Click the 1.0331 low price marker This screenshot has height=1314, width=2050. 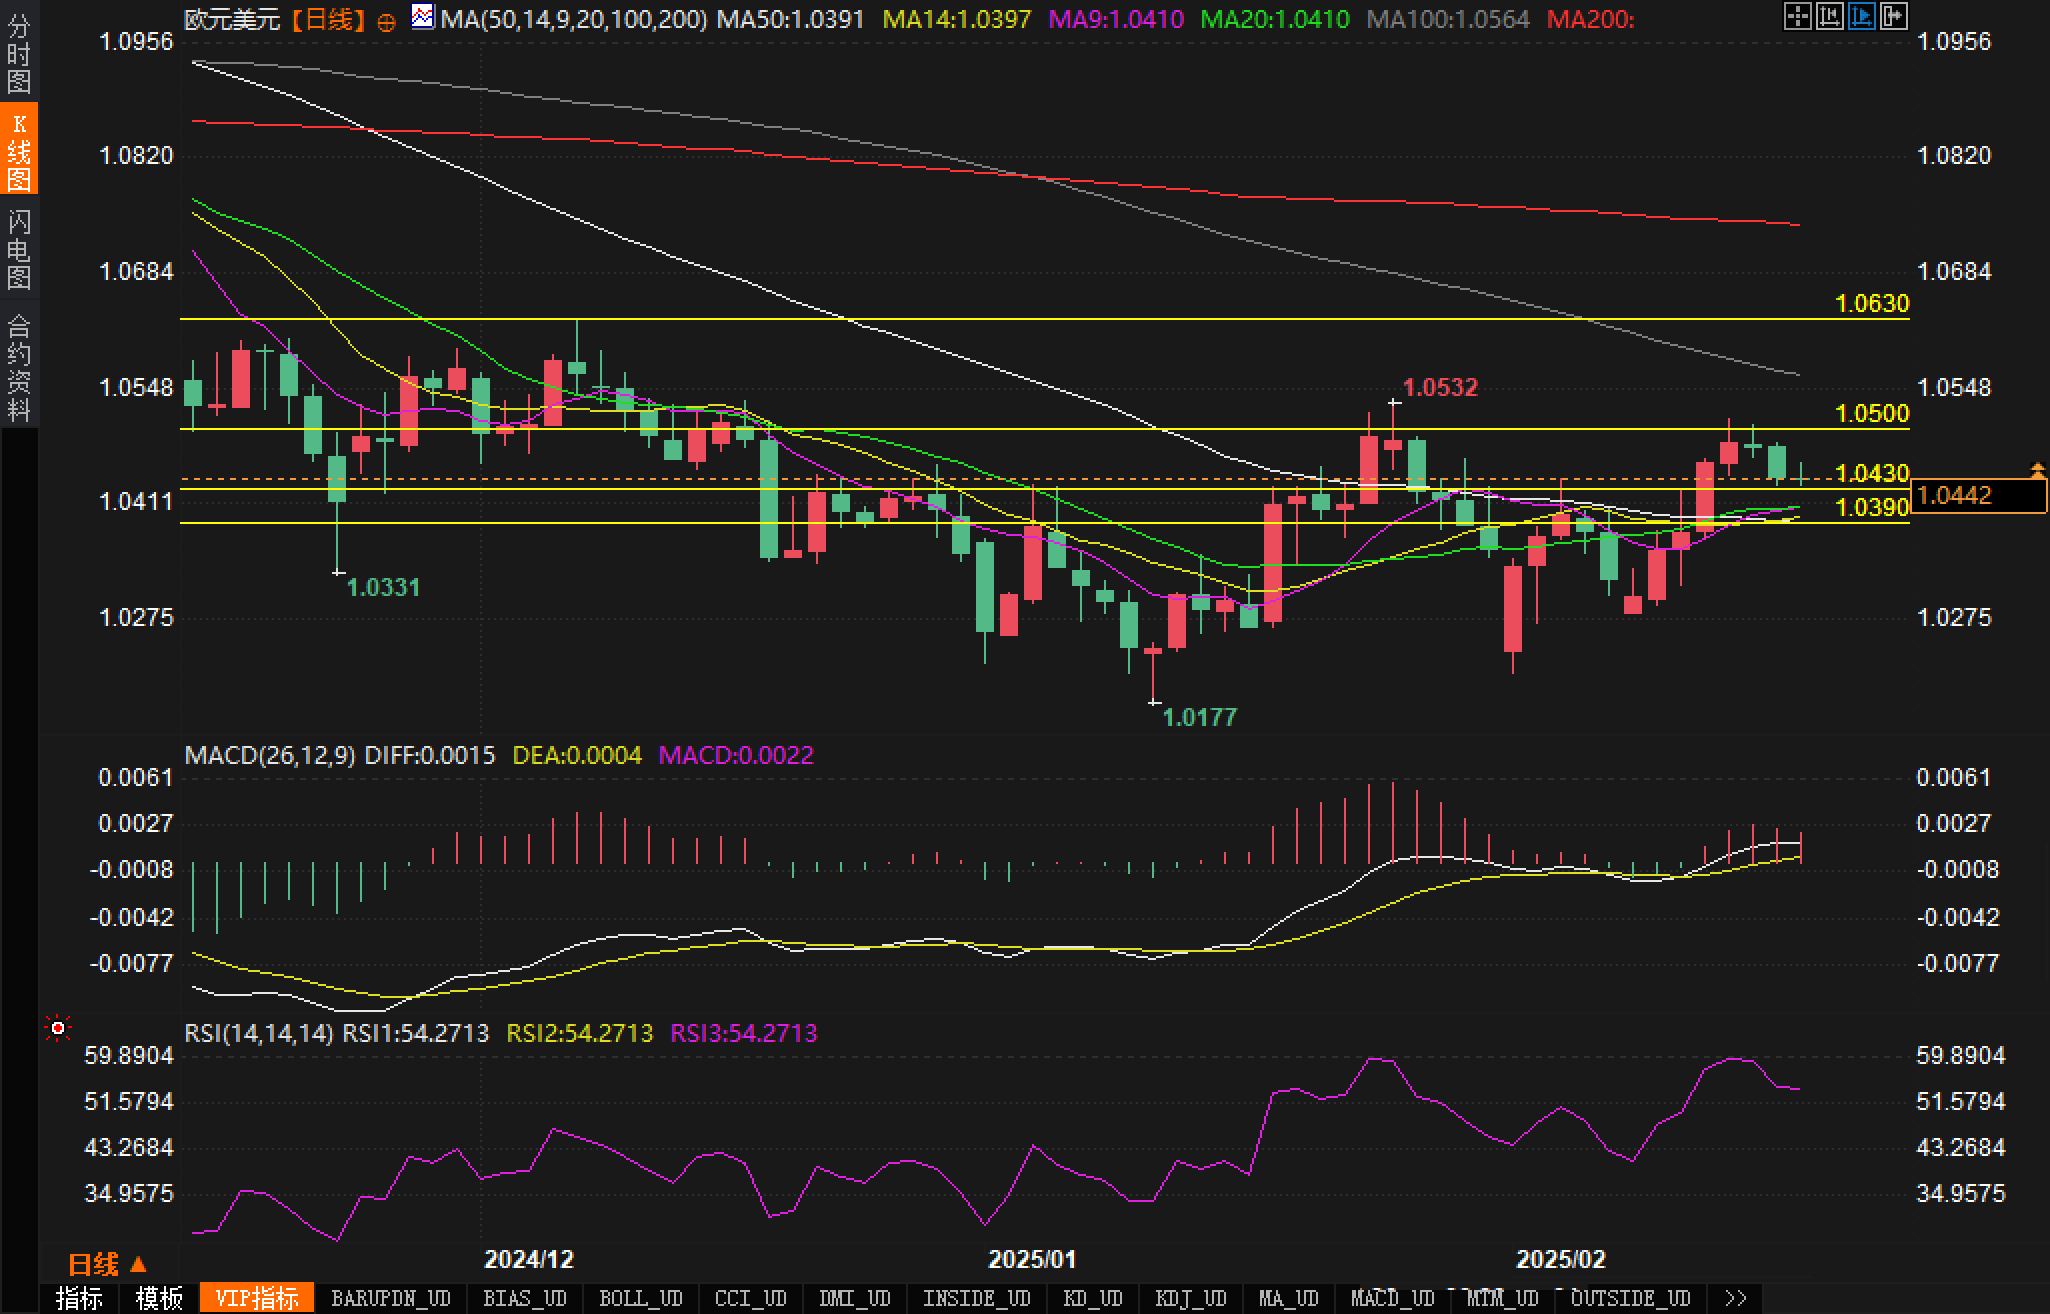click(383, 587)
